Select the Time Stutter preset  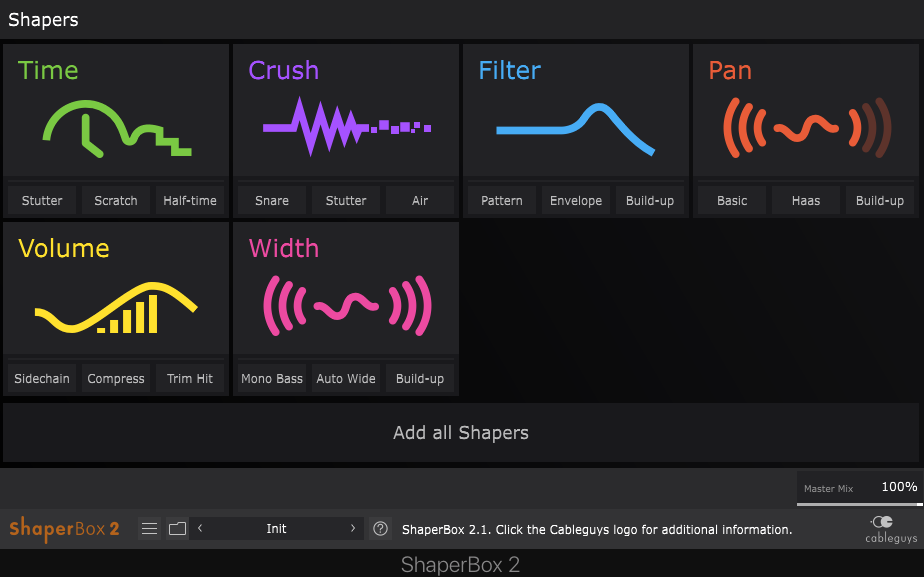[x=42, y=200]
